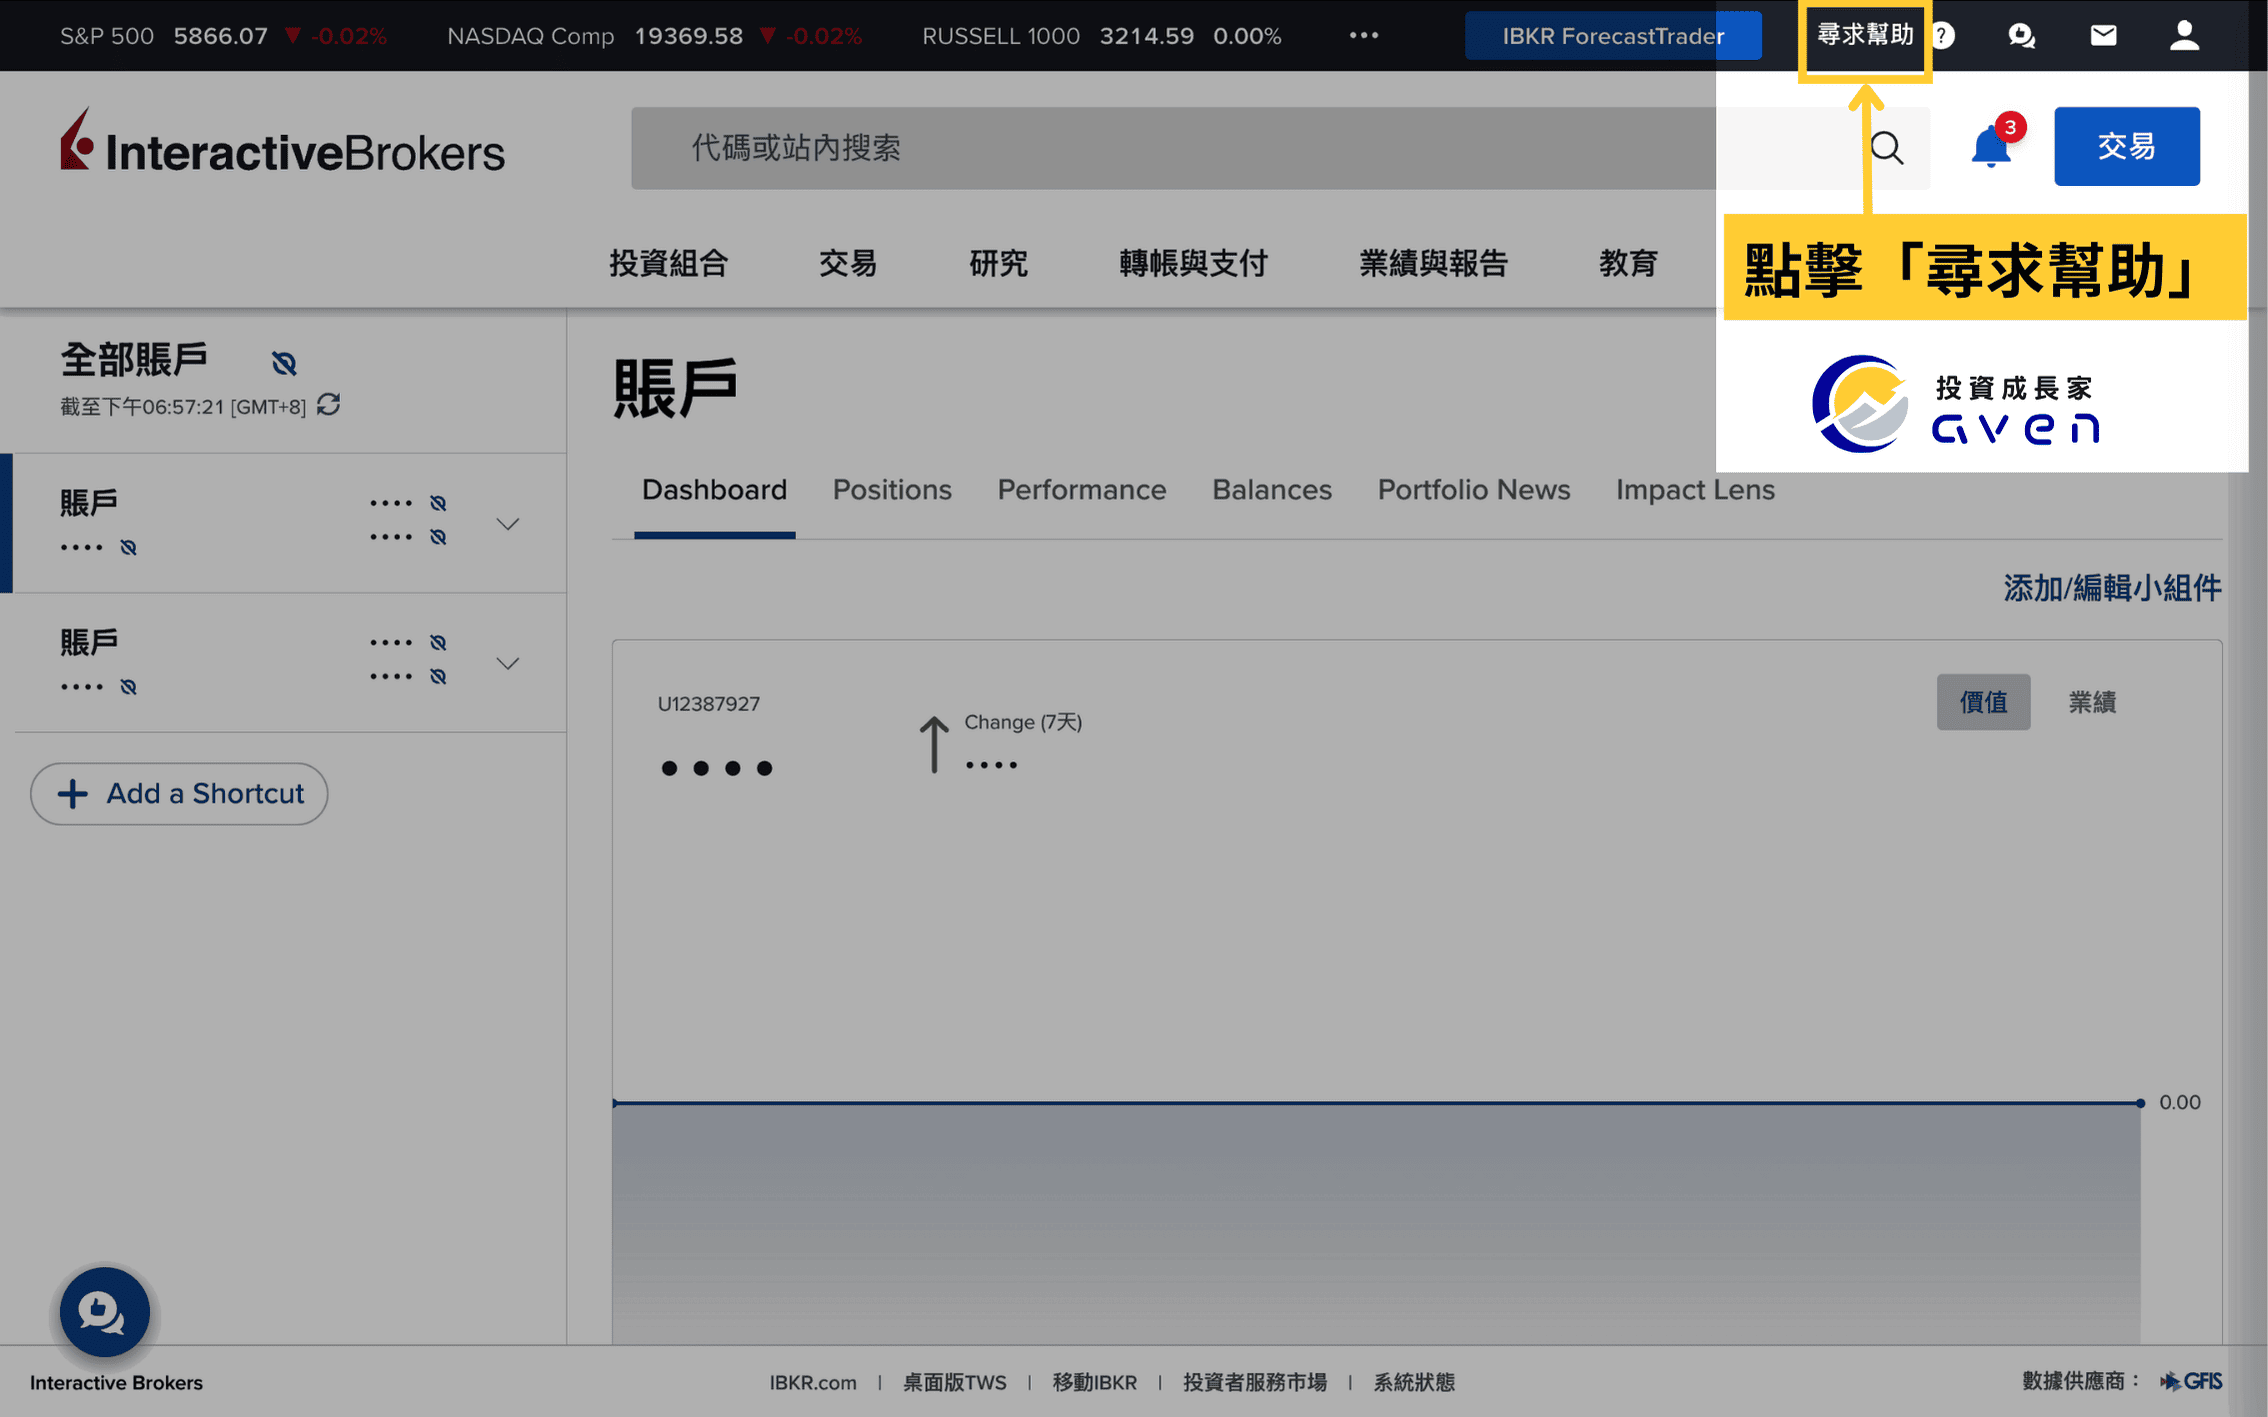Open the more options ellipsis menu
2268x1417 pixels.
tap(1364, 34)
